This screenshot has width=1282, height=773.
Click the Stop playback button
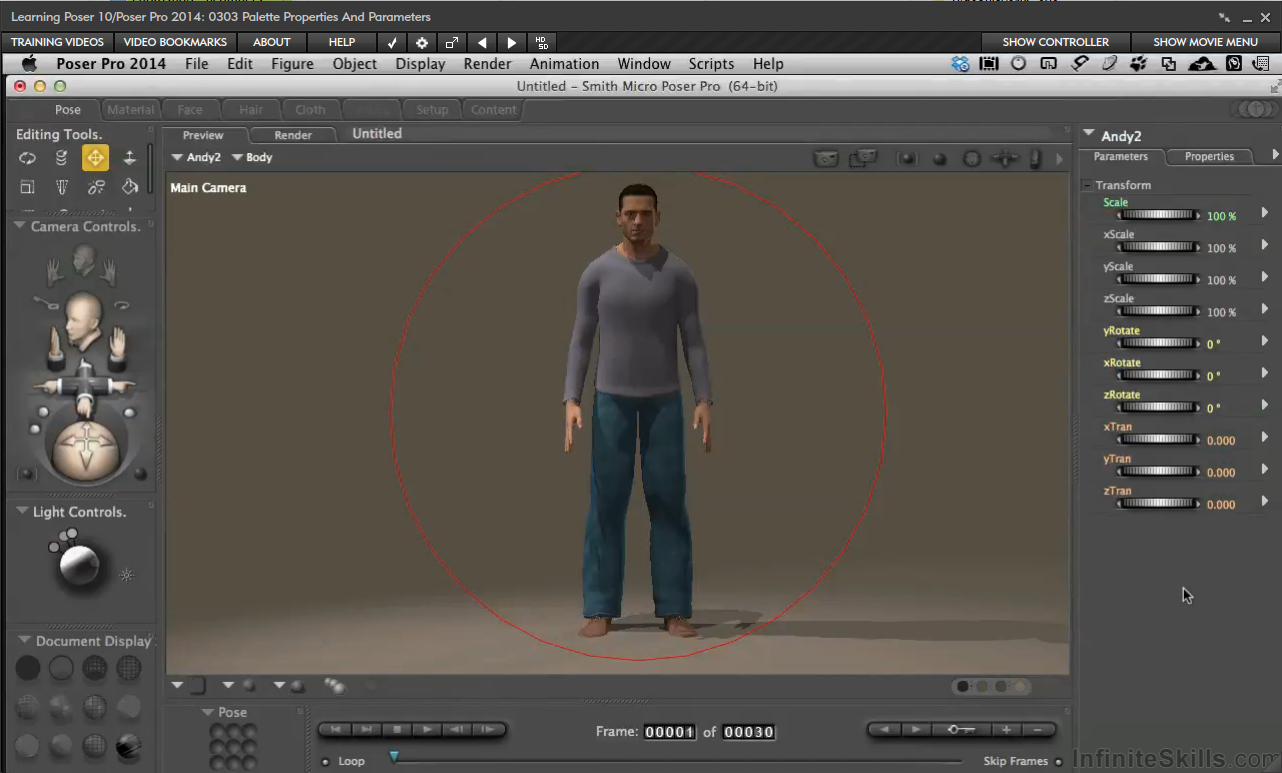(397, 730)
